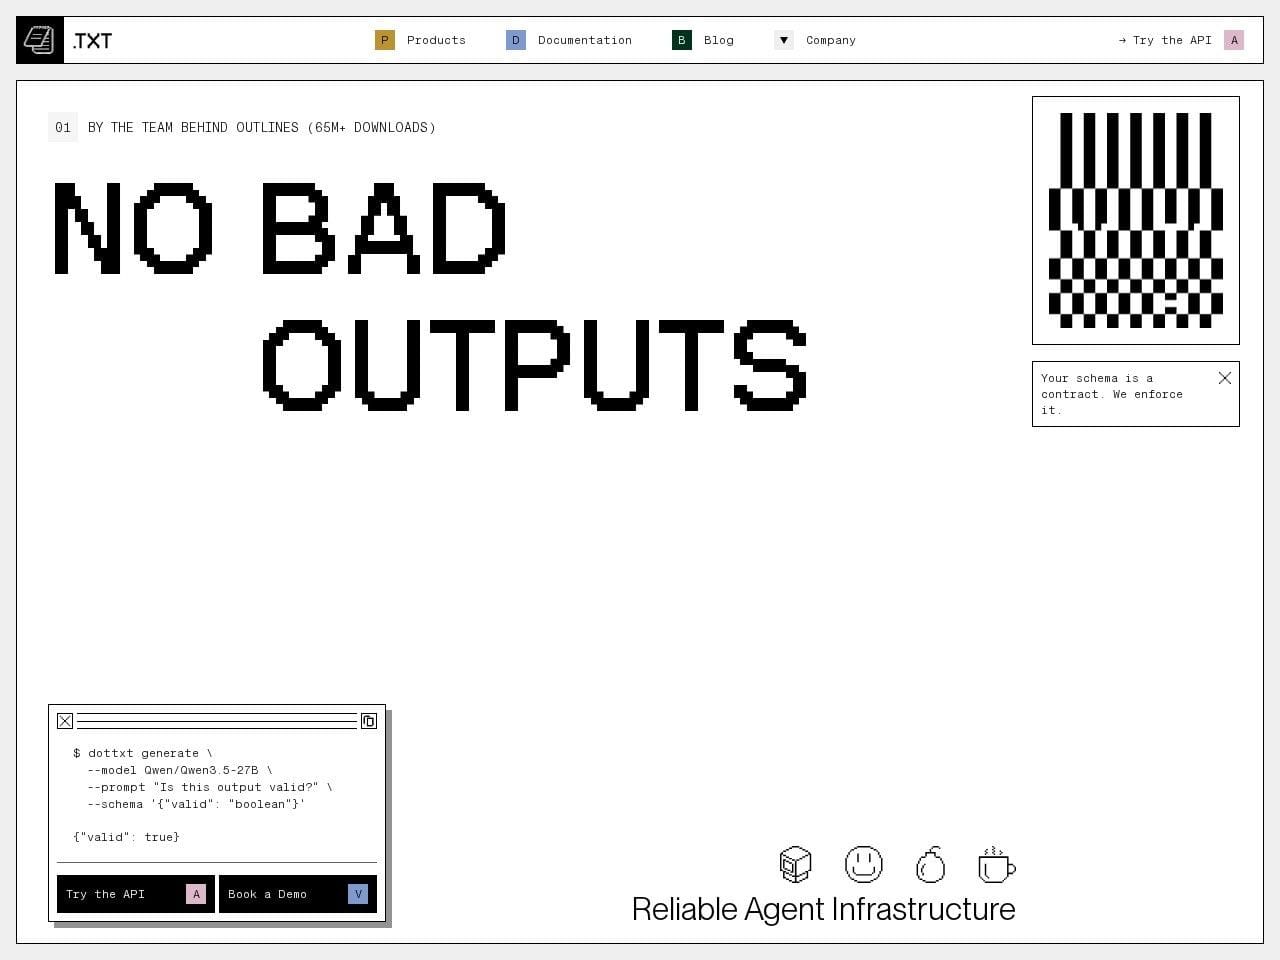Image resolution: width=1280 pixels, height=960 pixels.
Task: Click the .TXT wordmark text
Action: tap(92, 41)
